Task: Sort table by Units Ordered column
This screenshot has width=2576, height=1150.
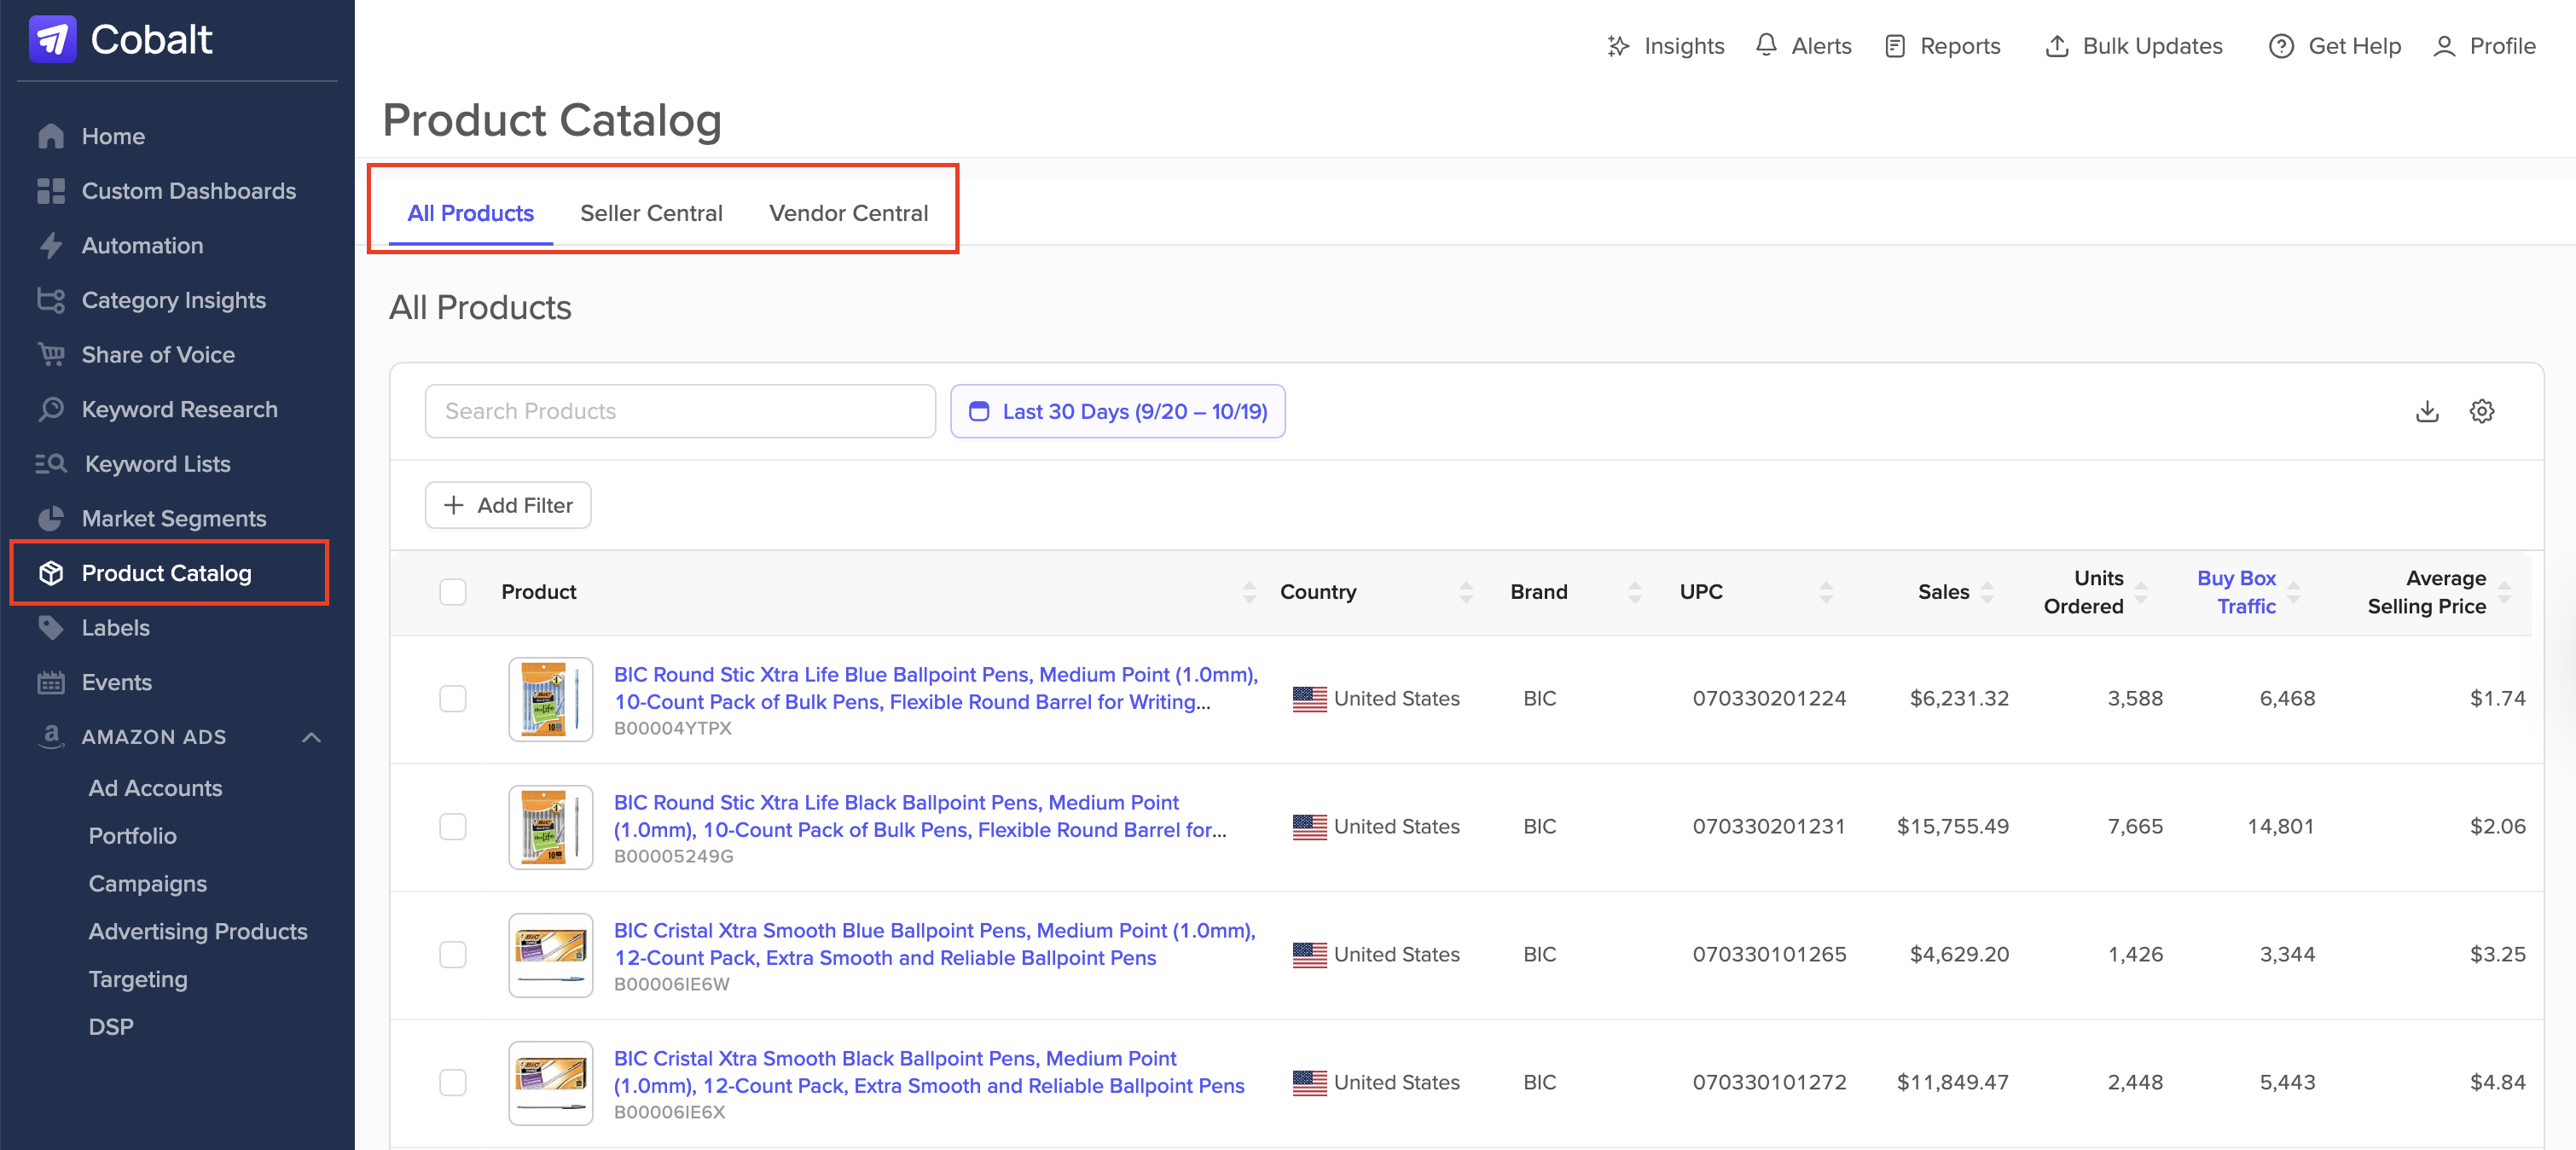Action: pyautogui.click(x=2140, y=592)
